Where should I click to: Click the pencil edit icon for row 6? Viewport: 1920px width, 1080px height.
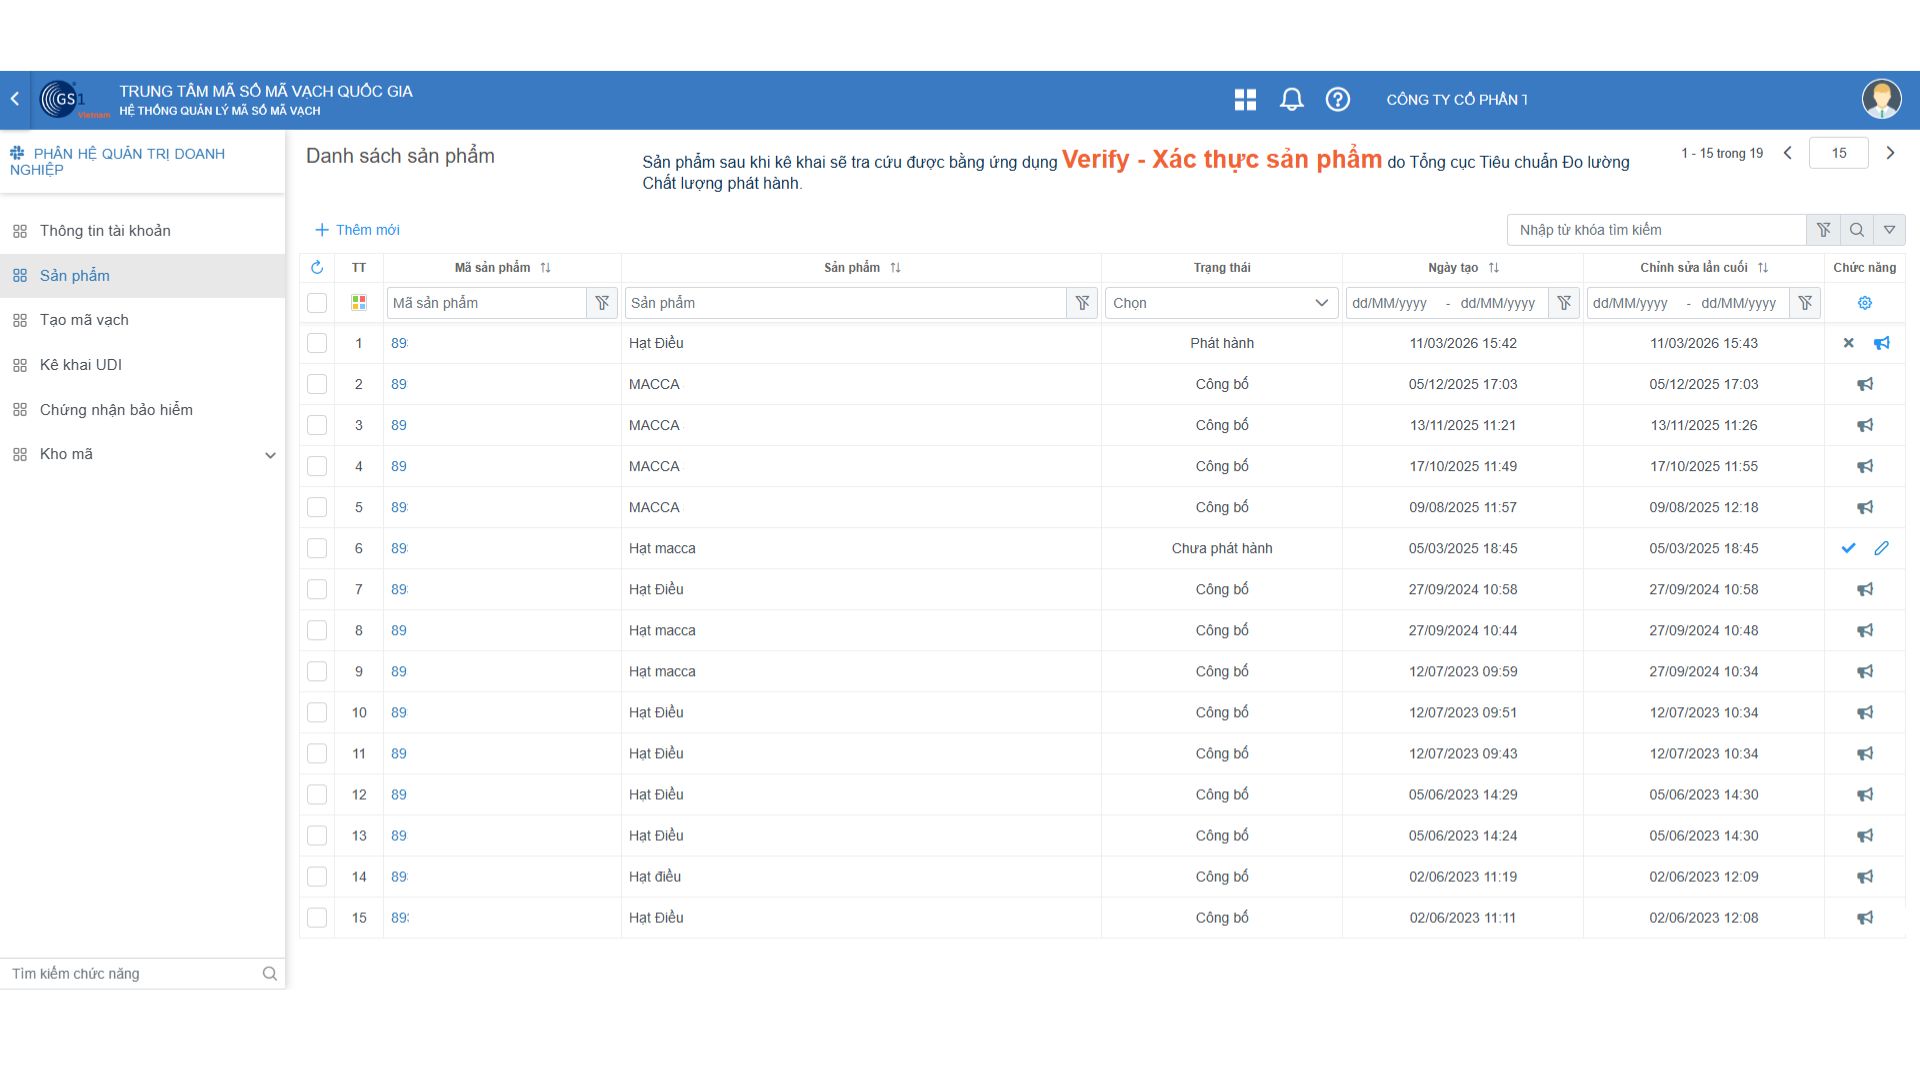tap(1881, 548)
